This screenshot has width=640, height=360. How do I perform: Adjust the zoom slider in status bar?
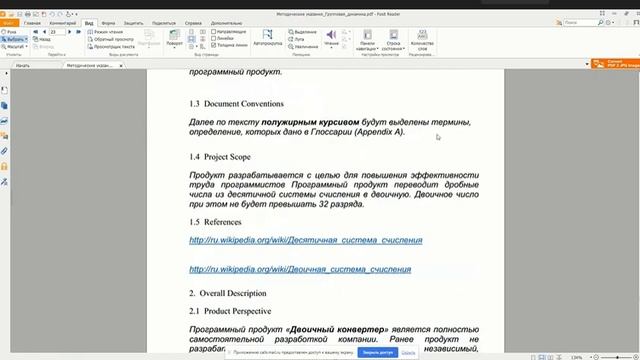[x=617, y=358]
